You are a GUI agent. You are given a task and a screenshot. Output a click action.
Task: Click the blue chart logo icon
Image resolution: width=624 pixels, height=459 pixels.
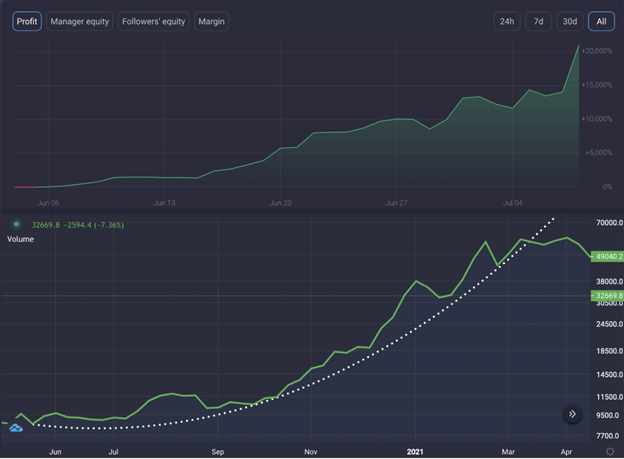pyautogui.click(x=16, y=427)
